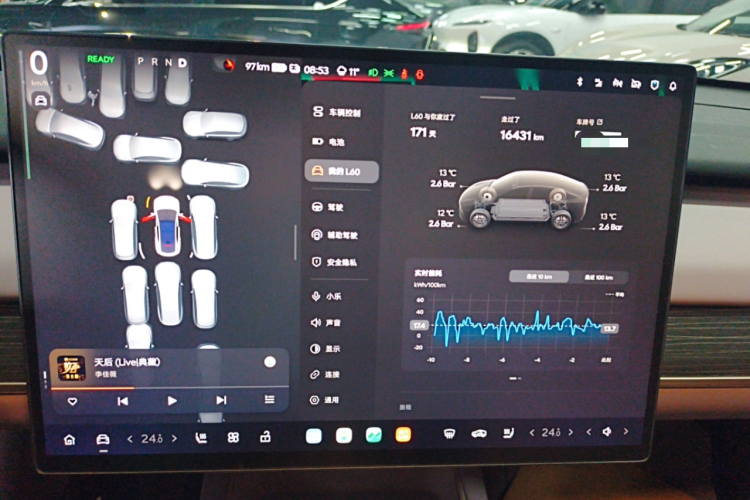Viewport: 750px width, 500px height.
Task: Open 小乐 voice assistant settings
Action: (x=327, y=296)
